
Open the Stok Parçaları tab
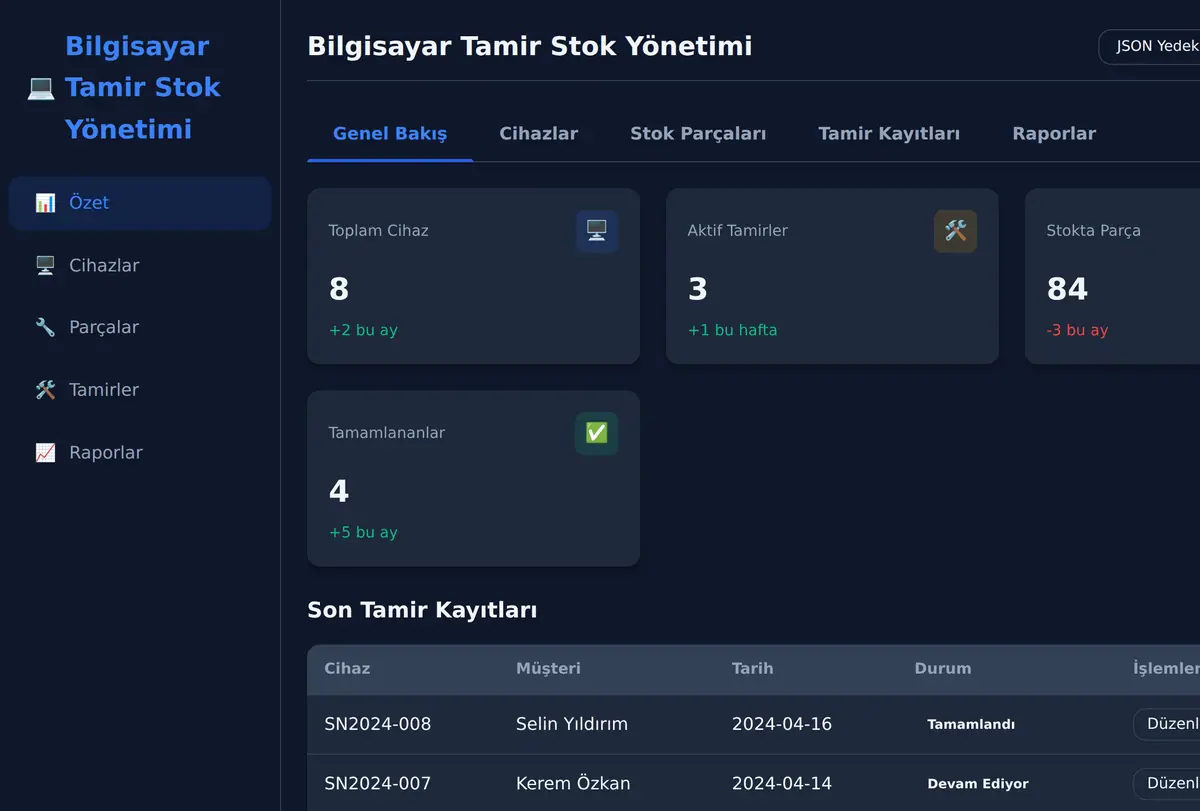tap(698, 134)
